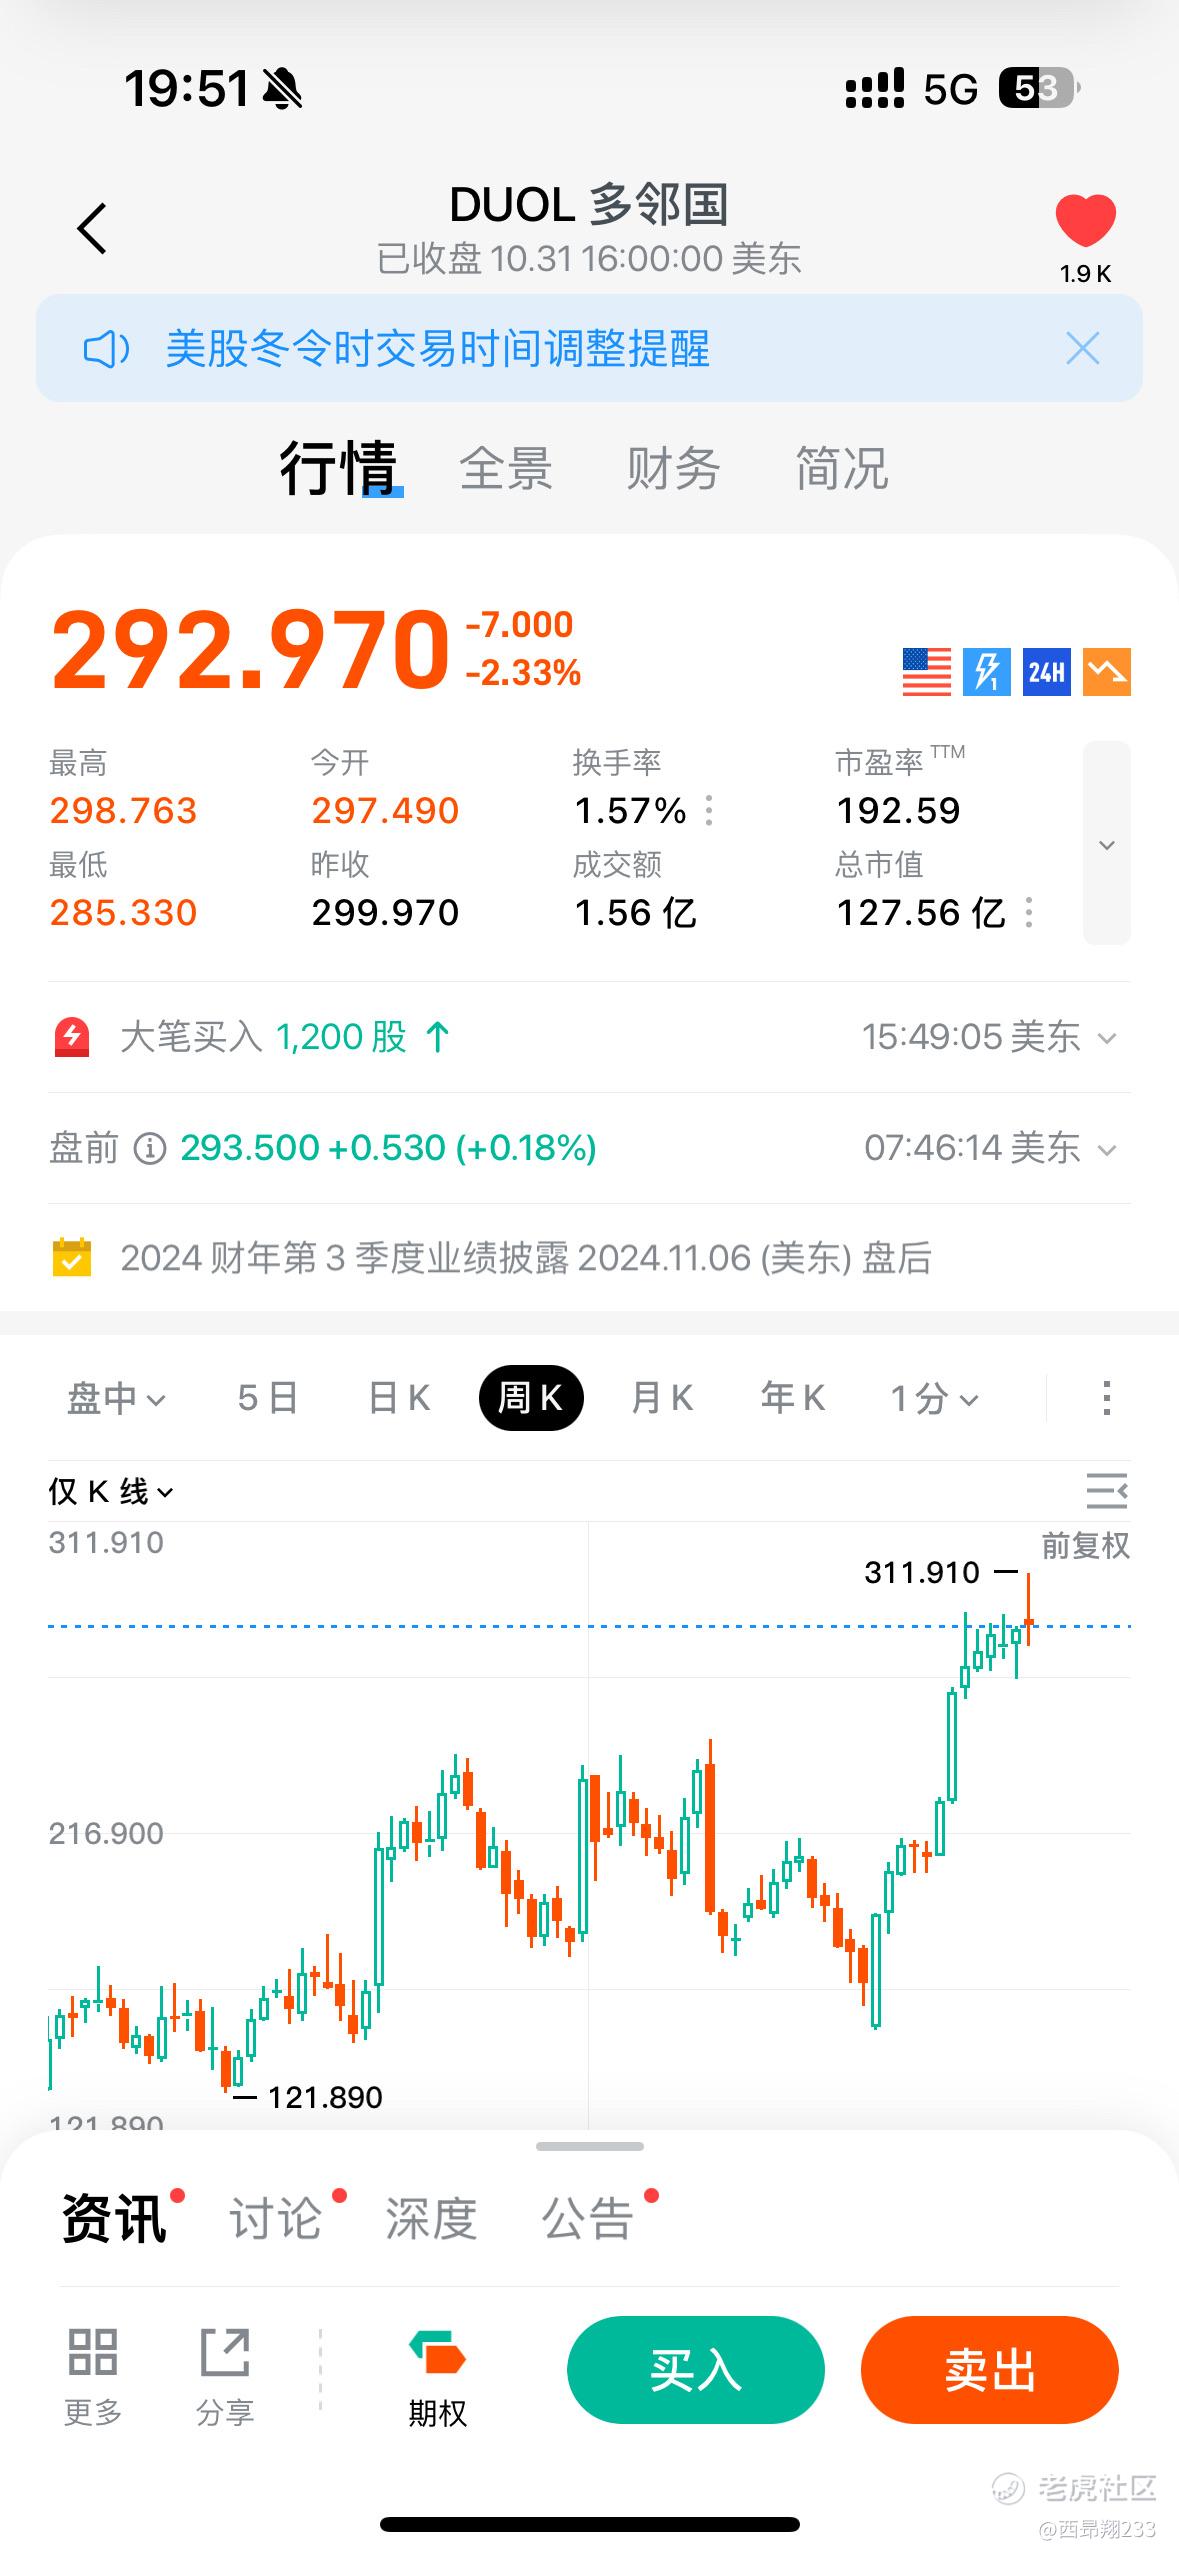The image size is (1179, 2556).
Task: Tap three dots next to 换手率 1.57%
Action: 709,810
